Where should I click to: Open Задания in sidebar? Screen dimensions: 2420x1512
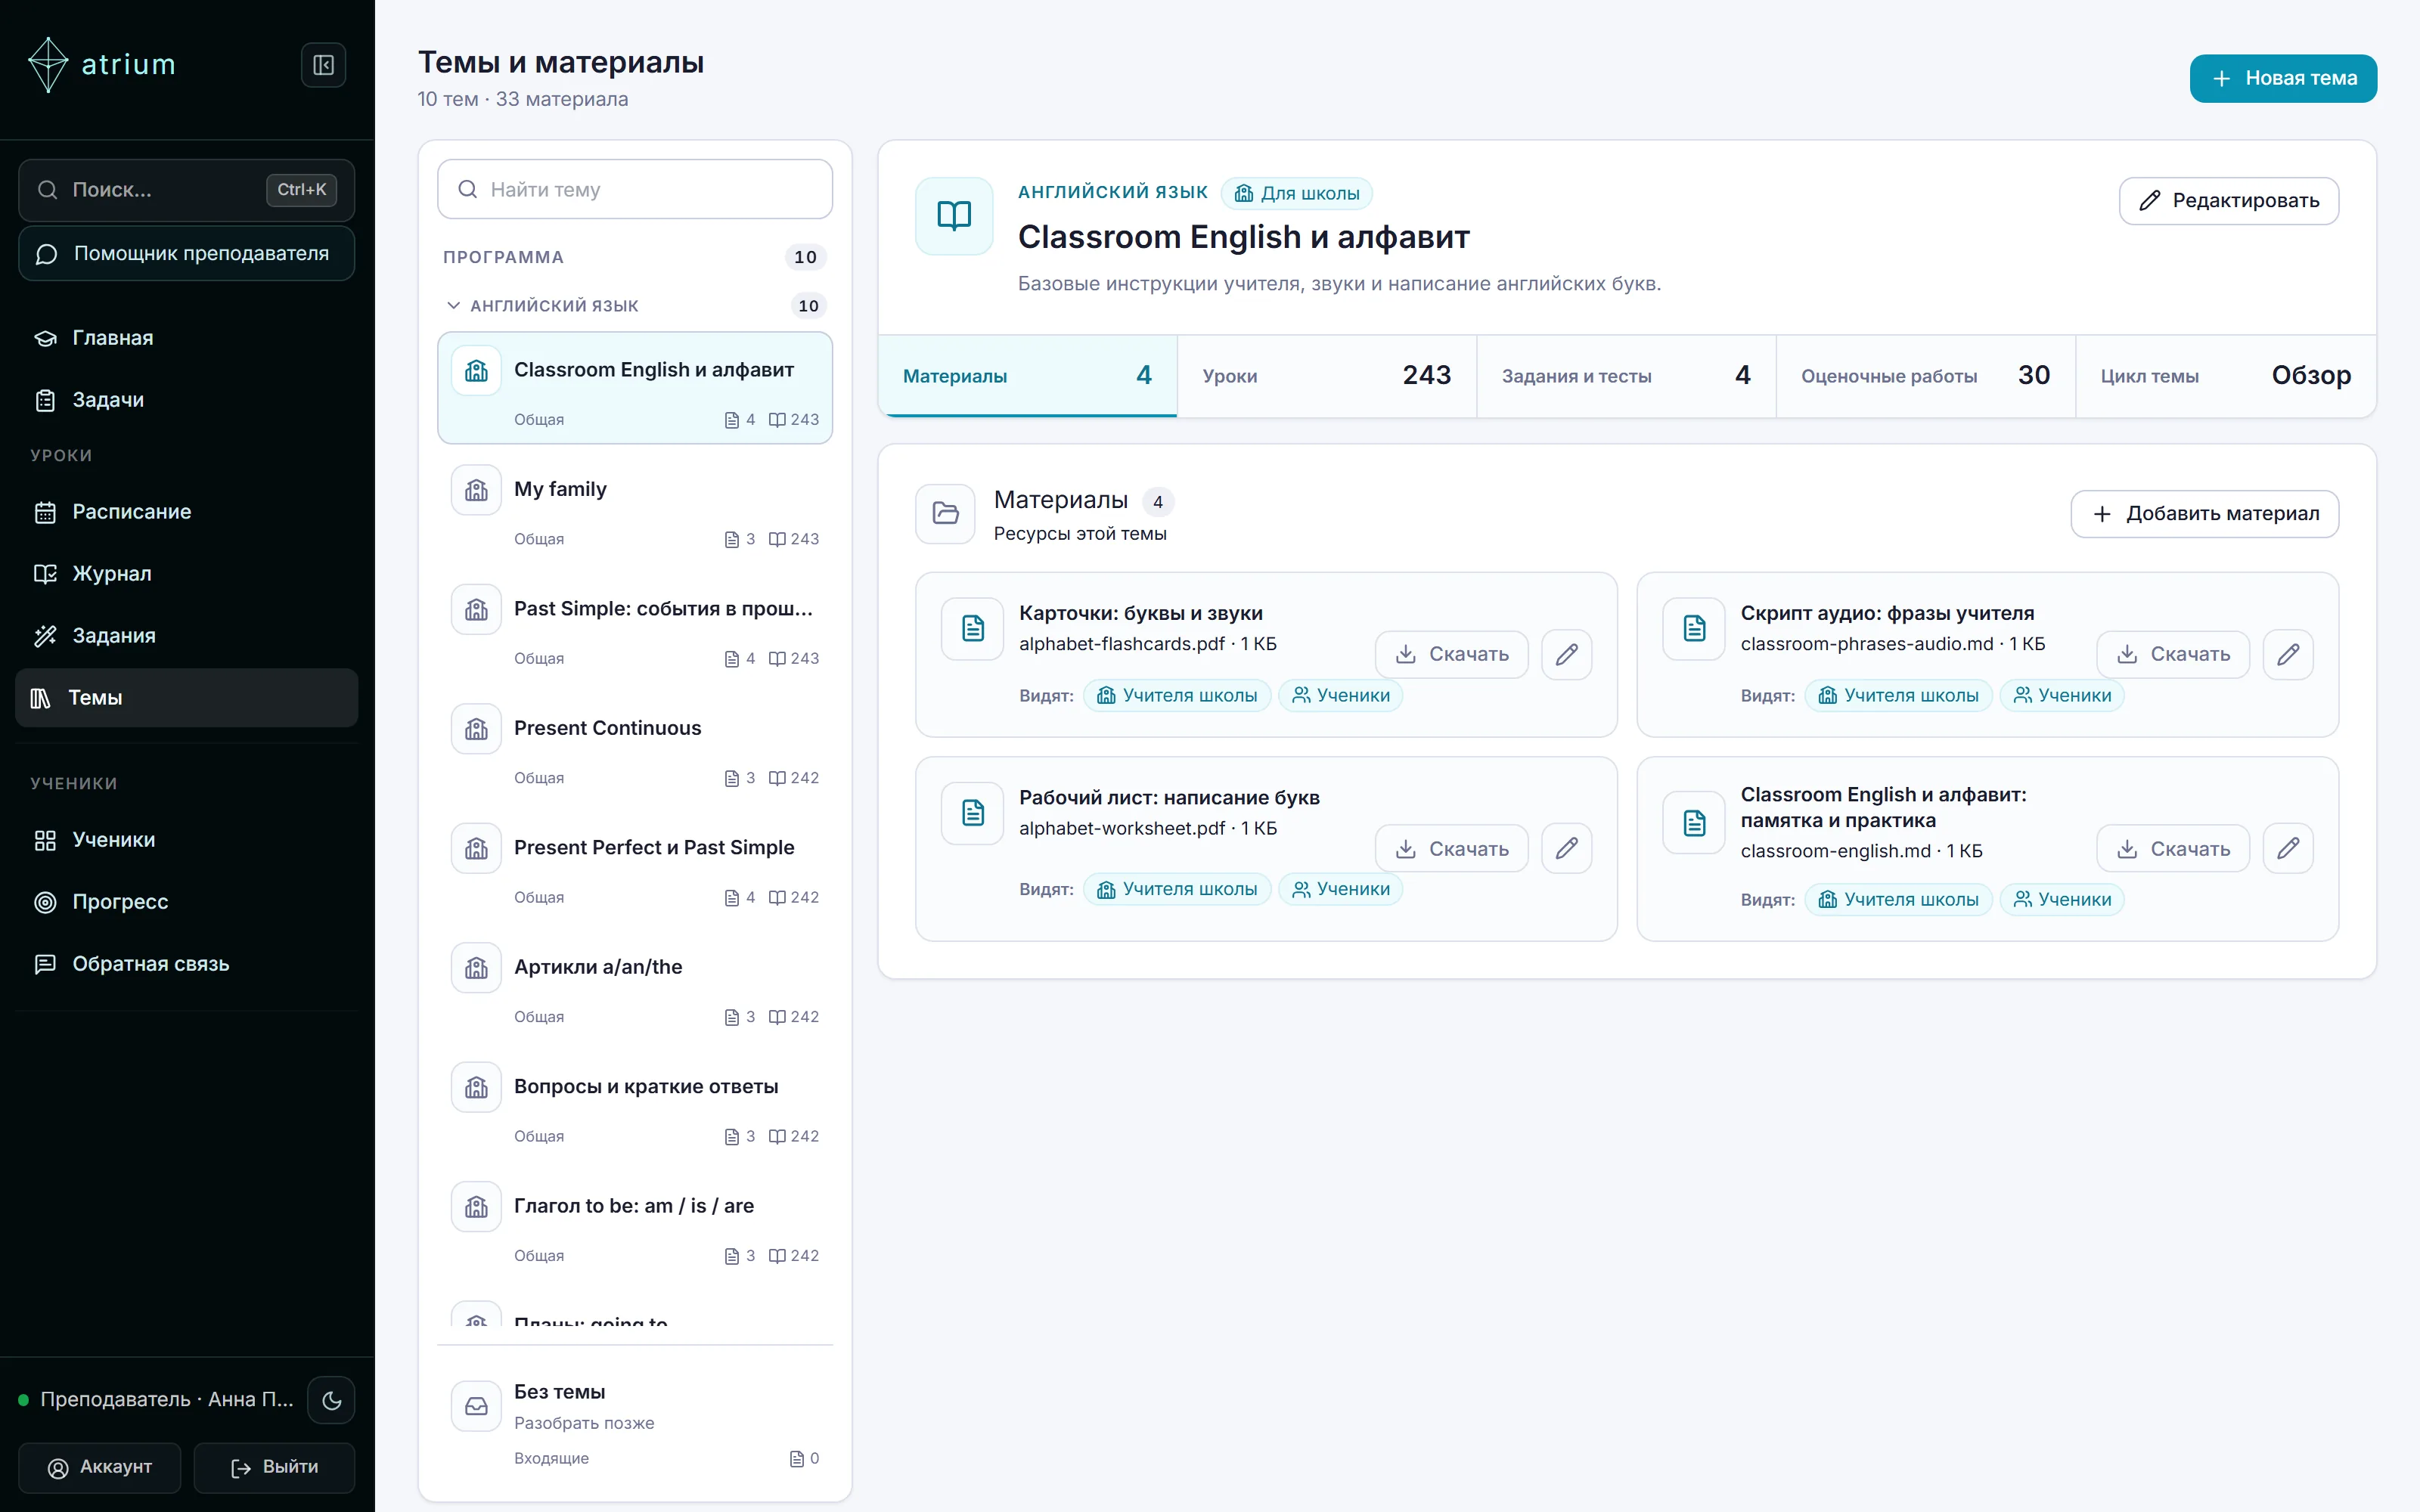point(187,636)
